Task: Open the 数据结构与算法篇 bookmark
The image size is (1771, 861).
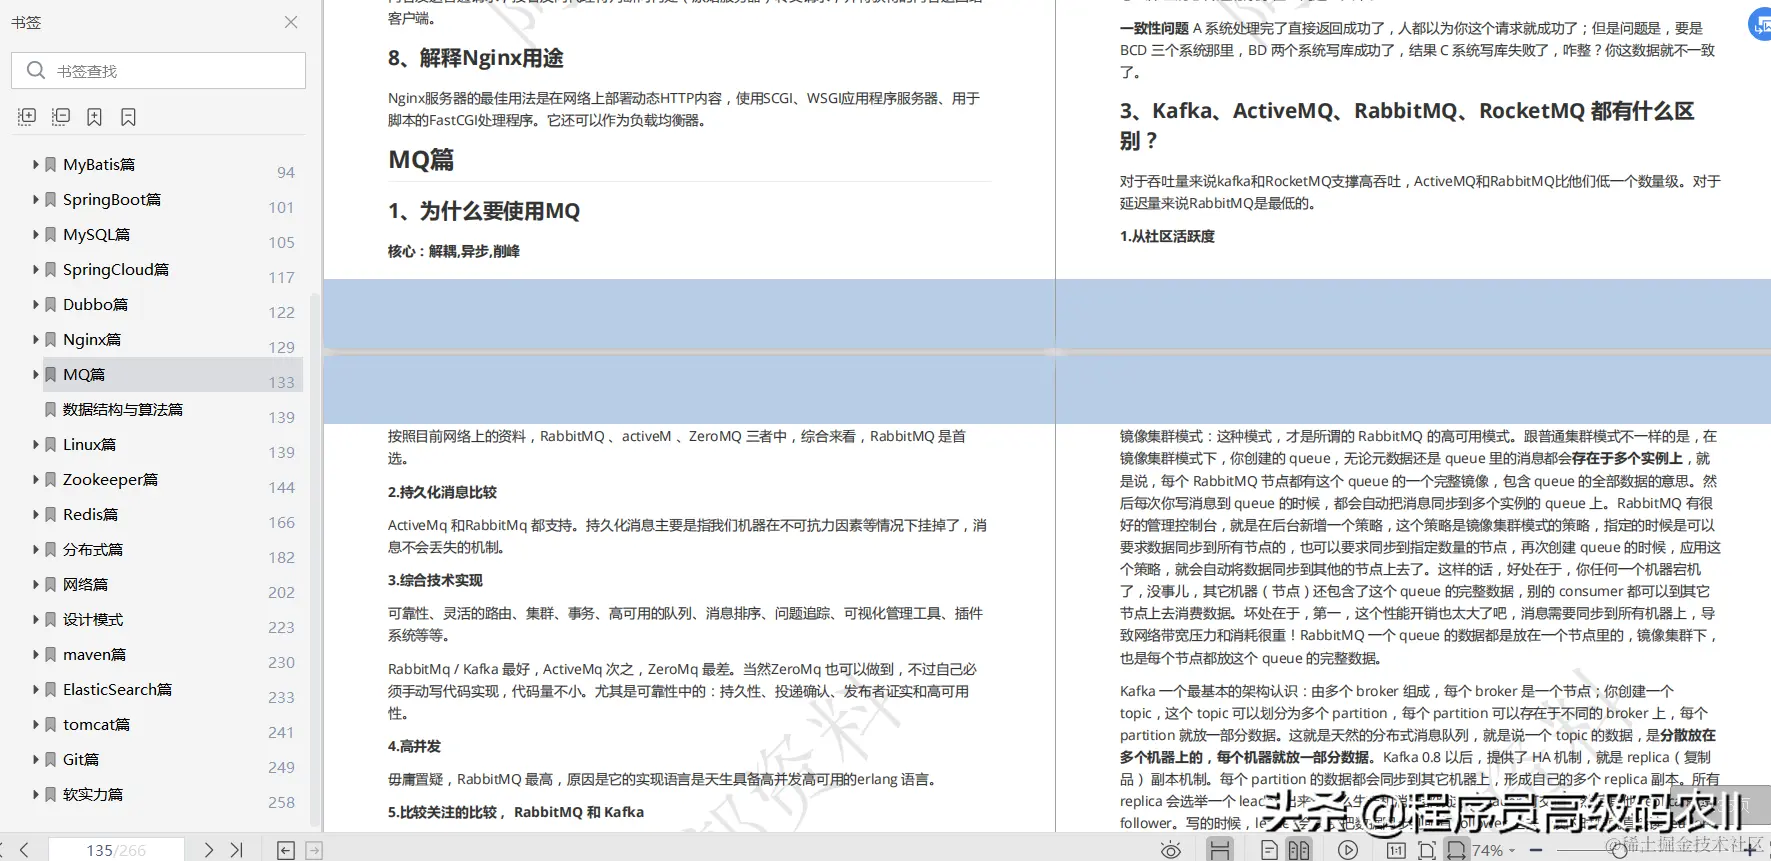Action: pos(123,409)
